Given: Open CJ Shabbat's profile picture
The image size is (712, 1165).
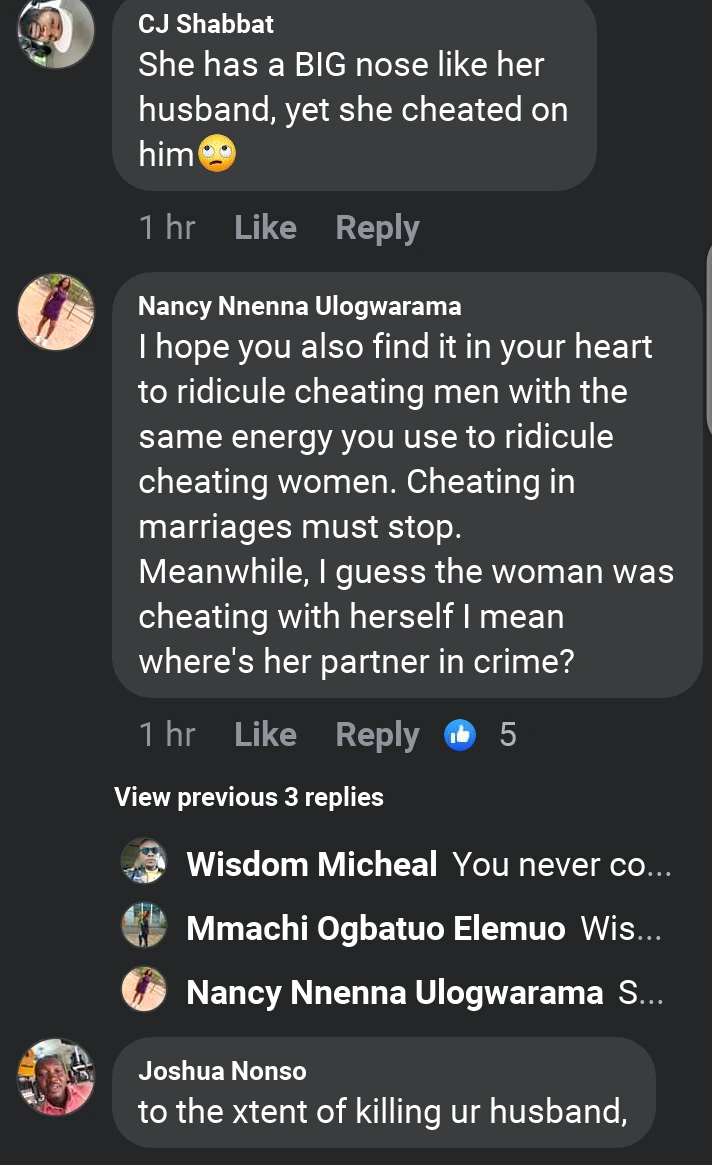Looking at the screenshot, I should point(56,30).
